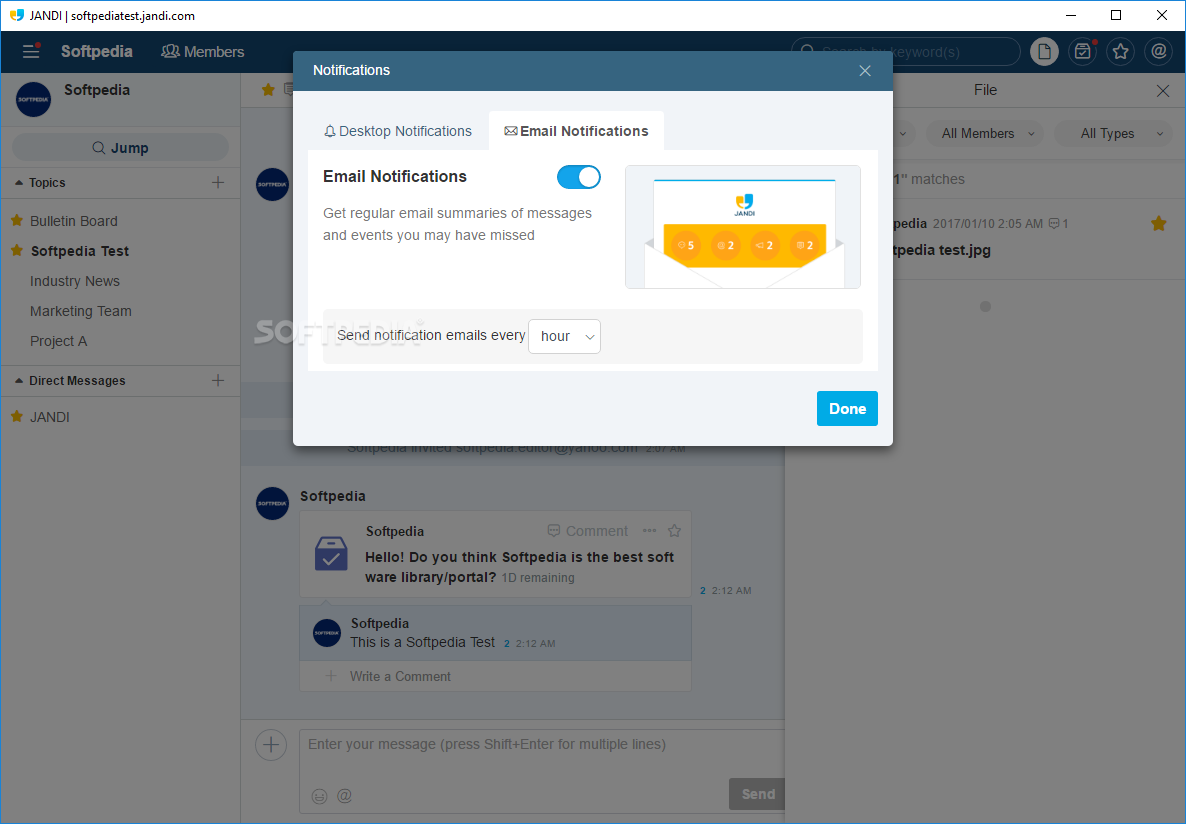The height and width of the screenshot is (824, 1186).
Task: Click the topic star icon in chat header
Action: [268, 90]
